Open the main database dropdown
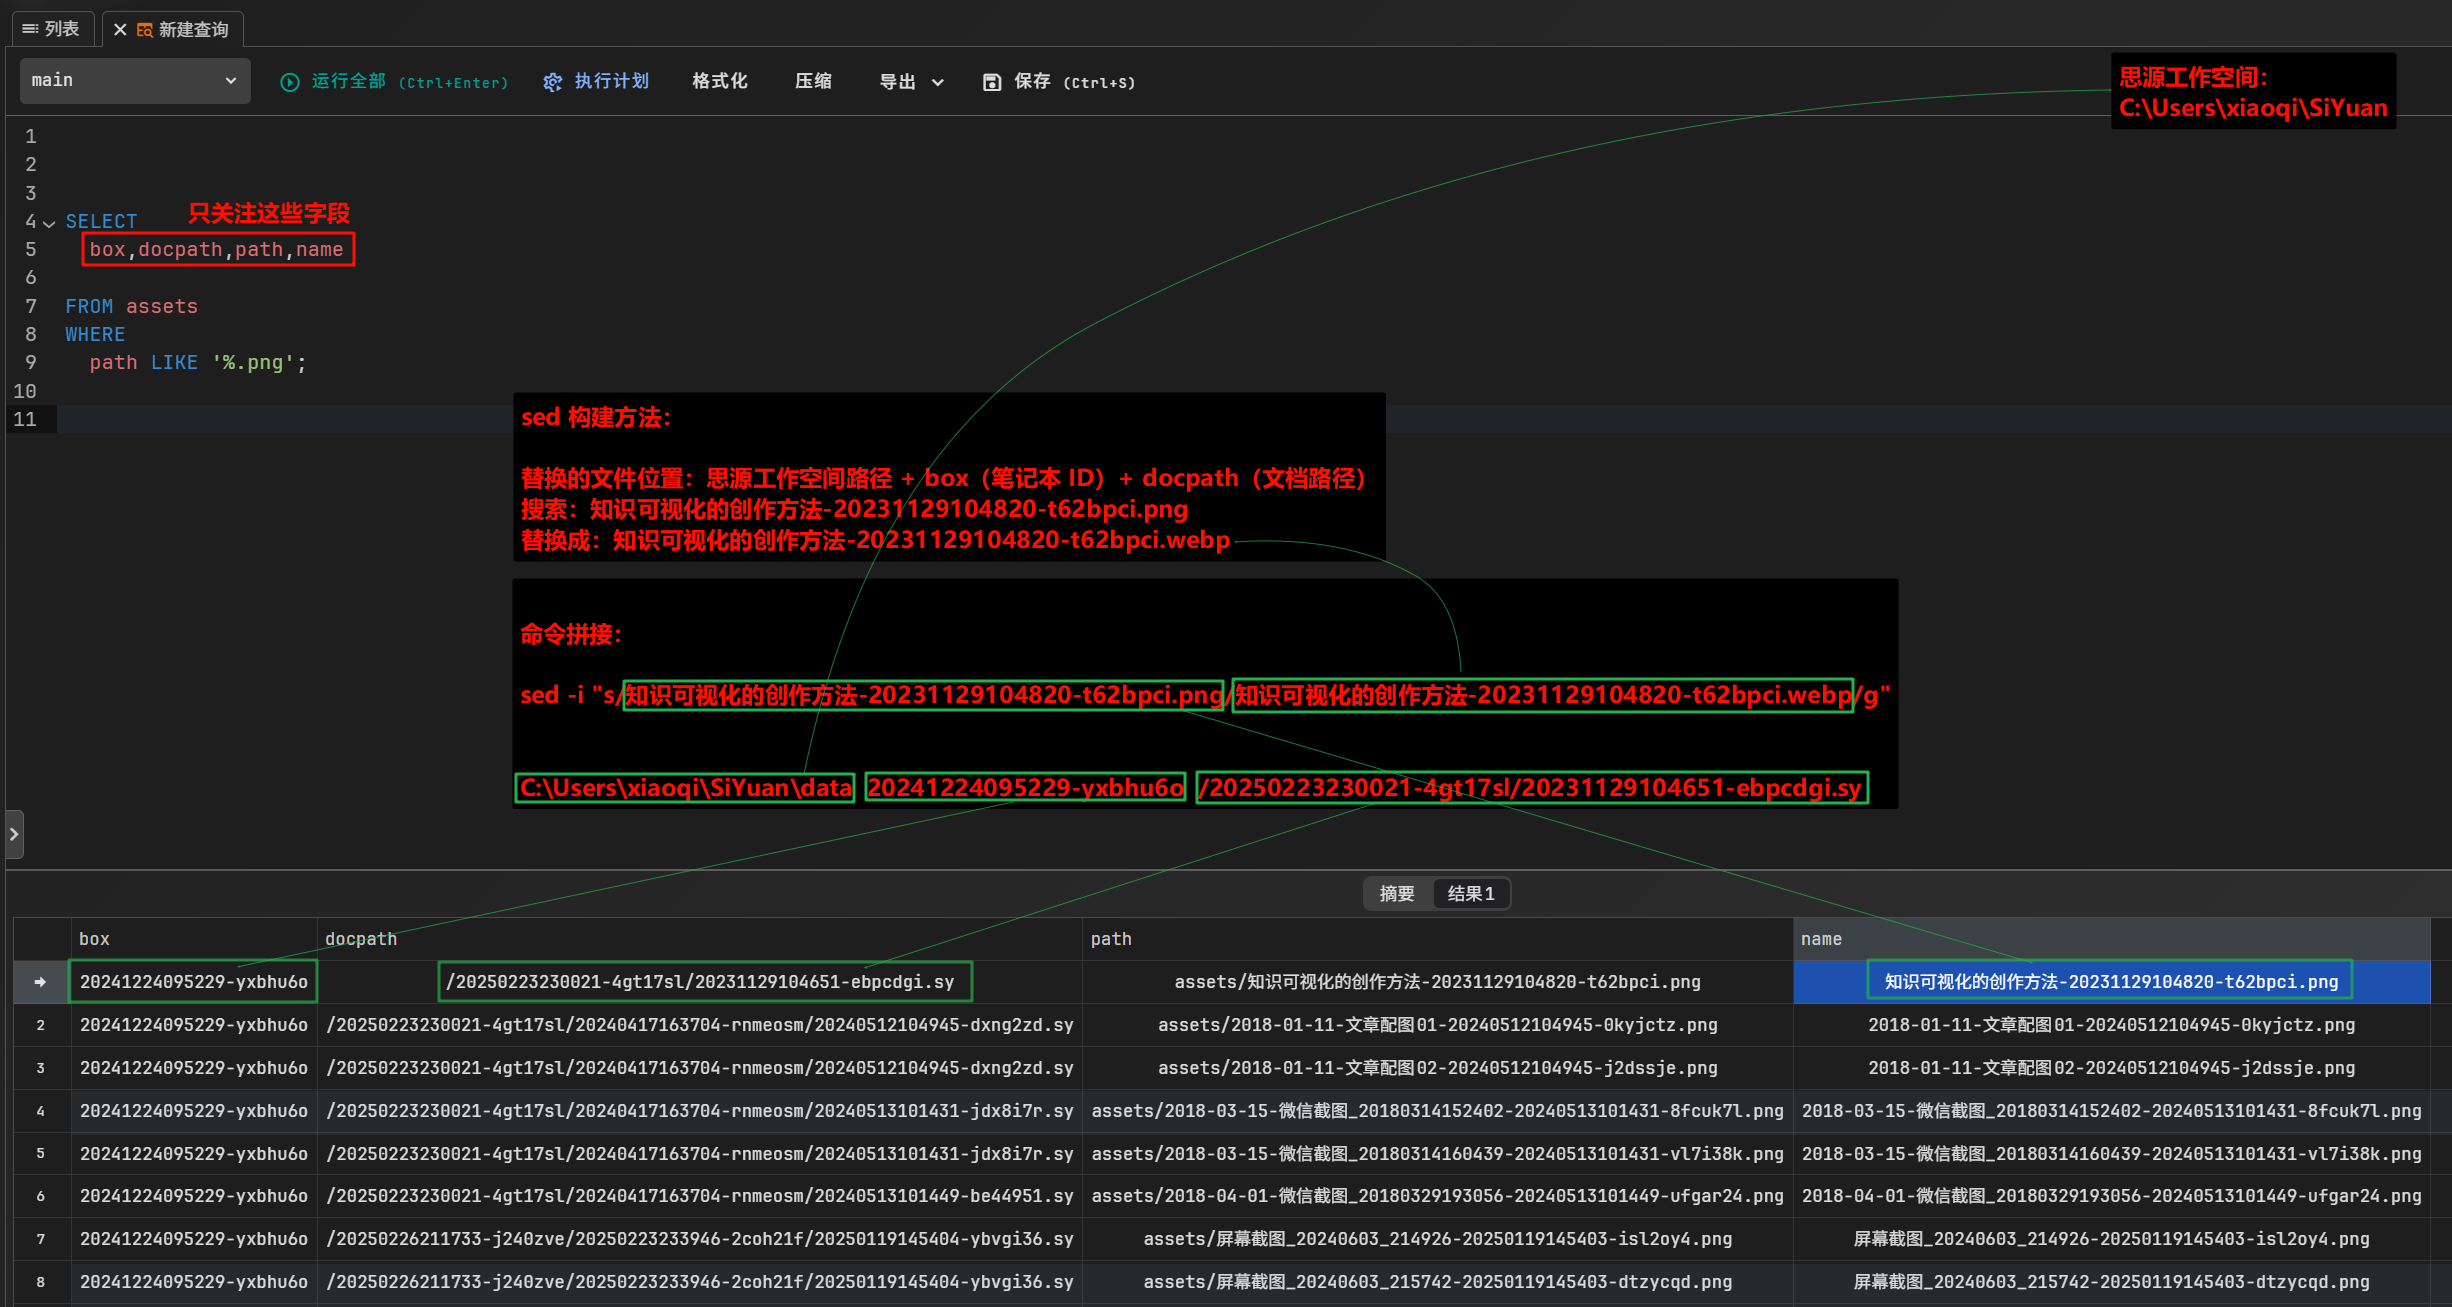The image size is (2452, 1307). click(134, 80)
